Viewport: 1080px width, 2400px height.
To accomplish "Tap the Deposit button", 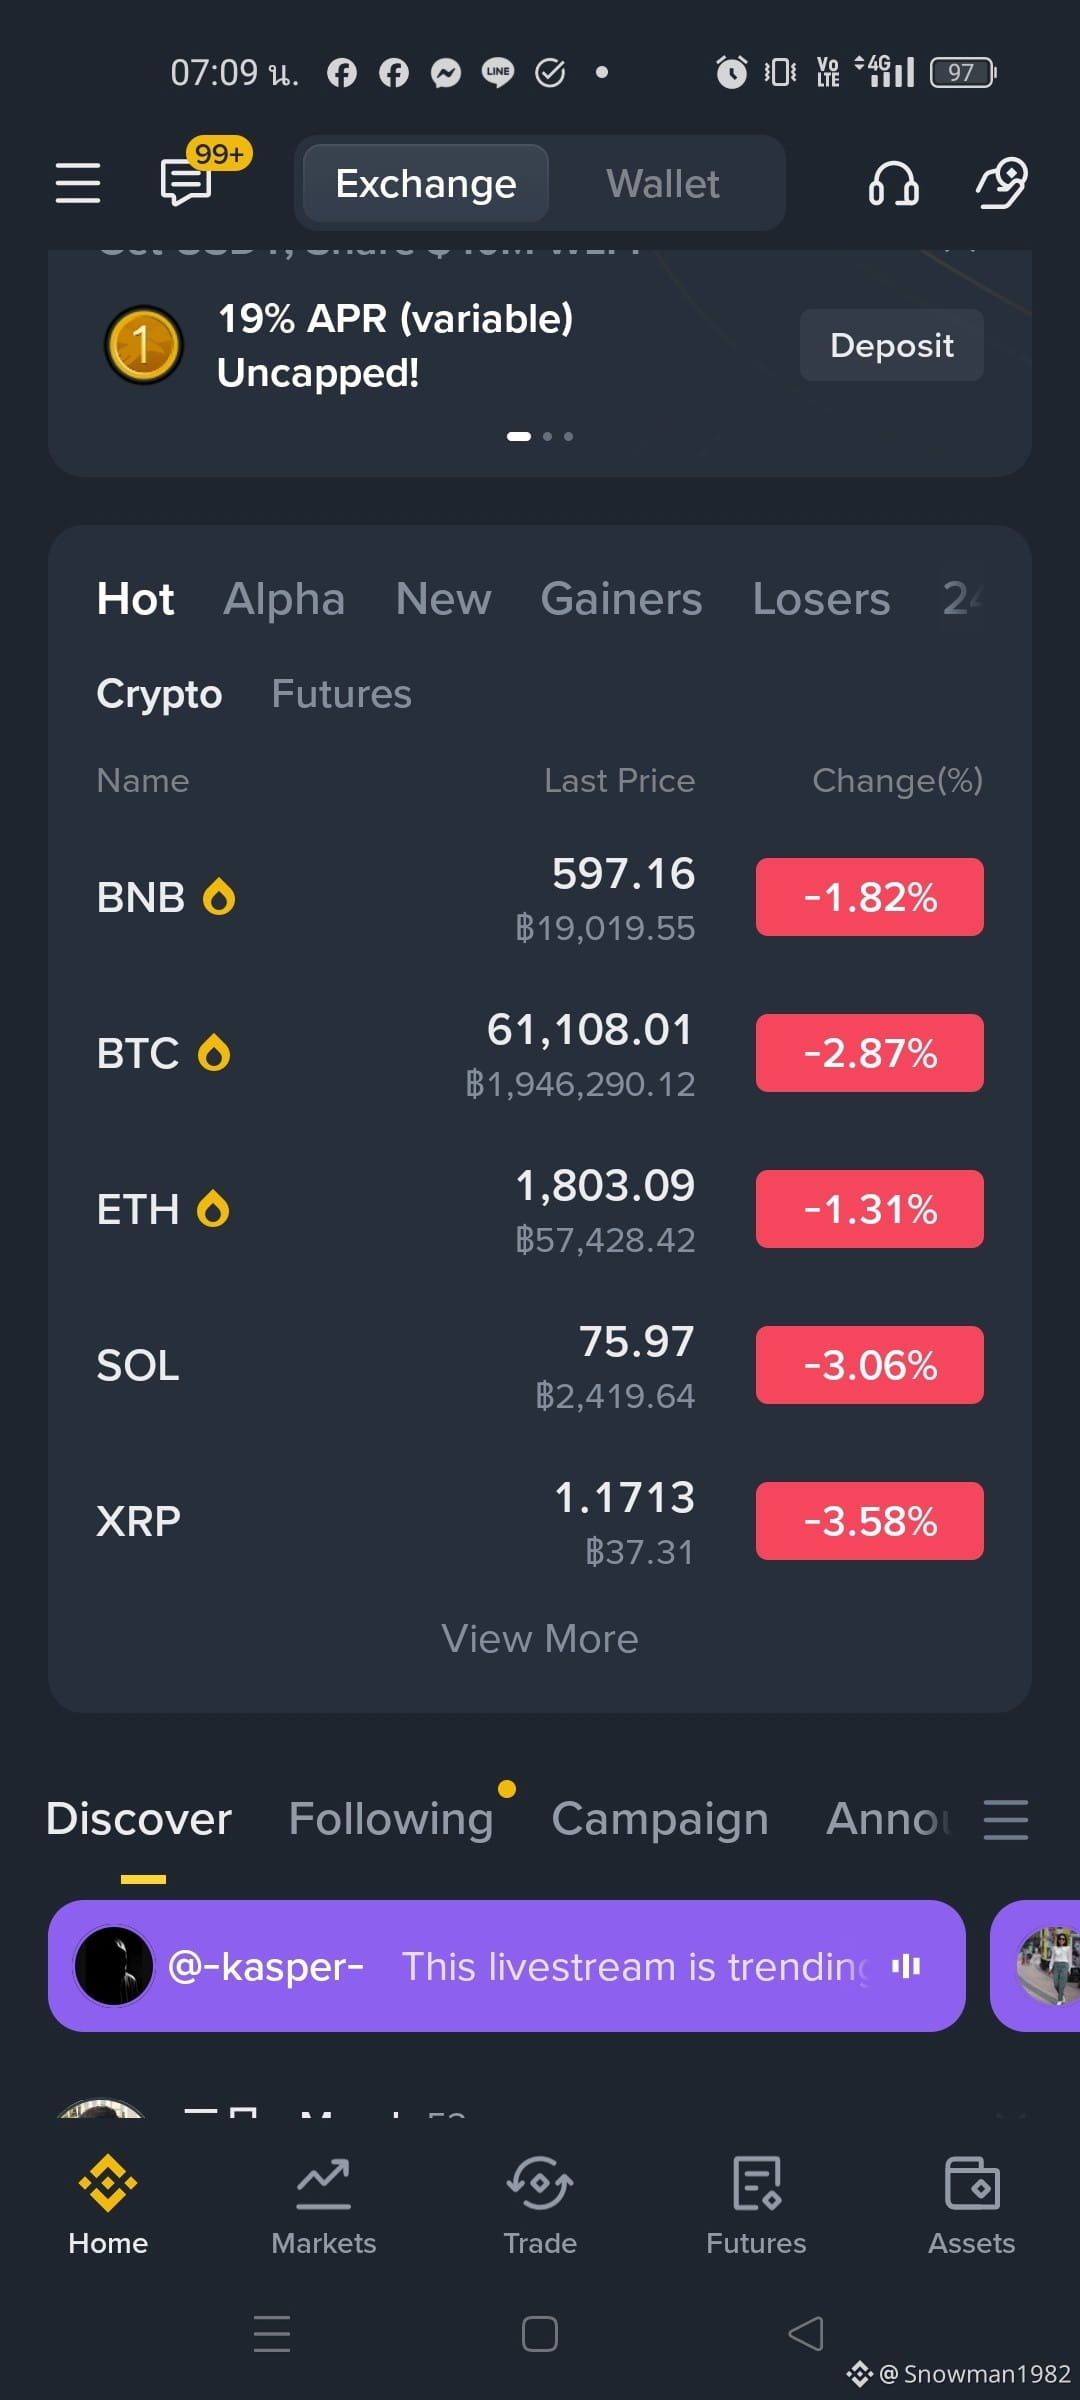I will click(x=892, y=345).
